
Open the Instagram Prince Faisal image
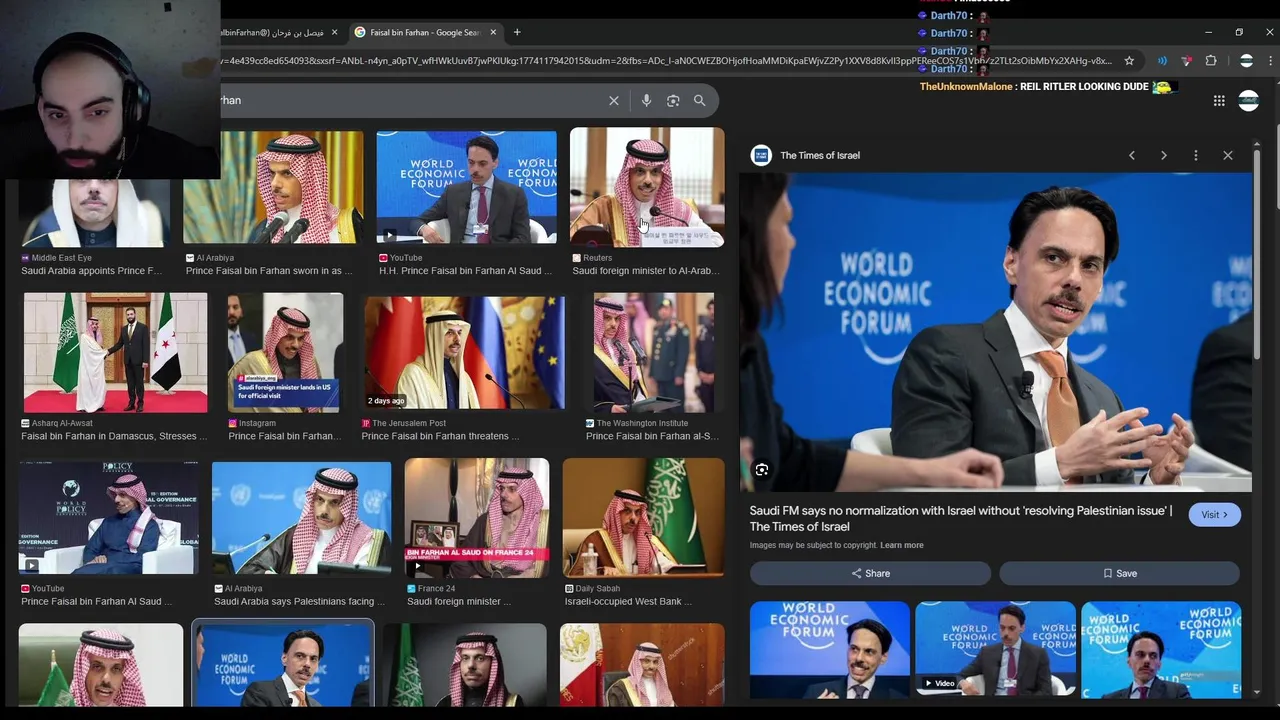[285, 352]
